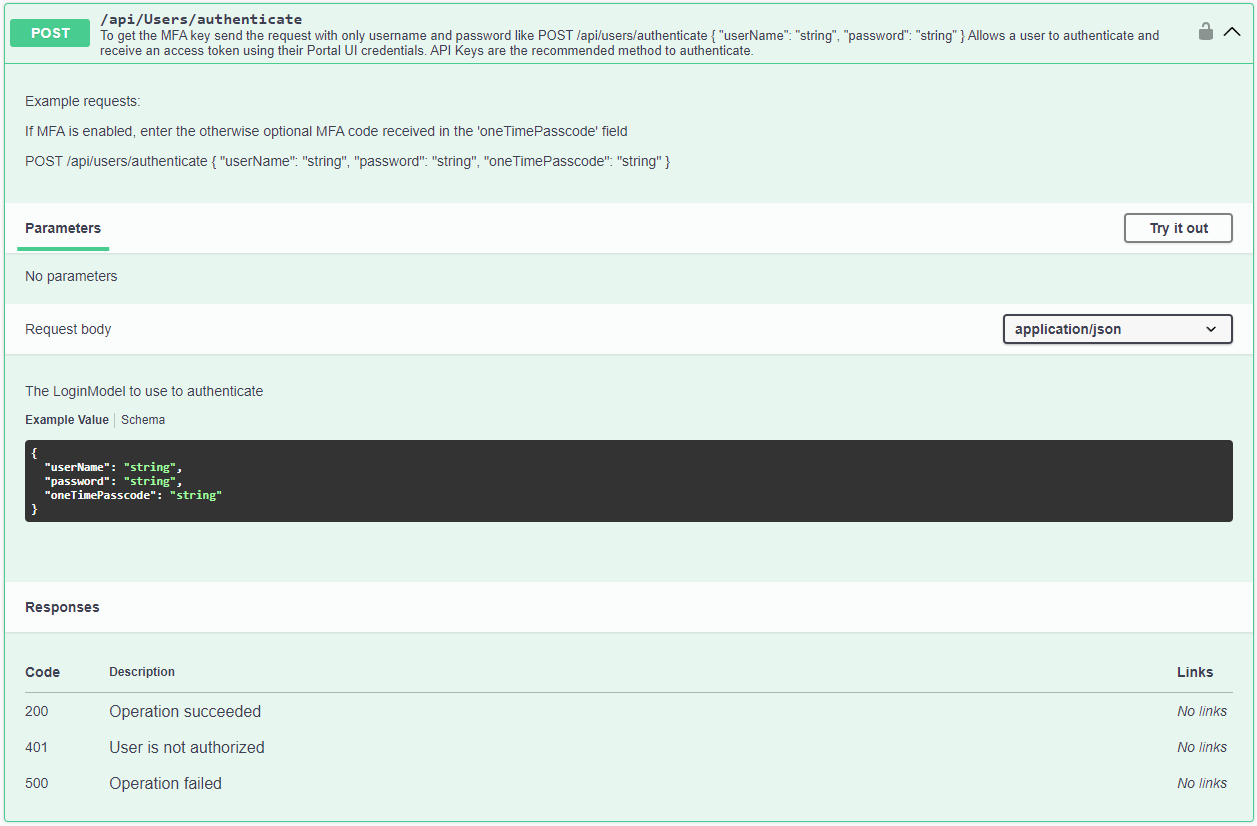This screenshot has height=826, width=1257.
Task: Click inside the JSON example code block
Action: (x=628, y=481)
